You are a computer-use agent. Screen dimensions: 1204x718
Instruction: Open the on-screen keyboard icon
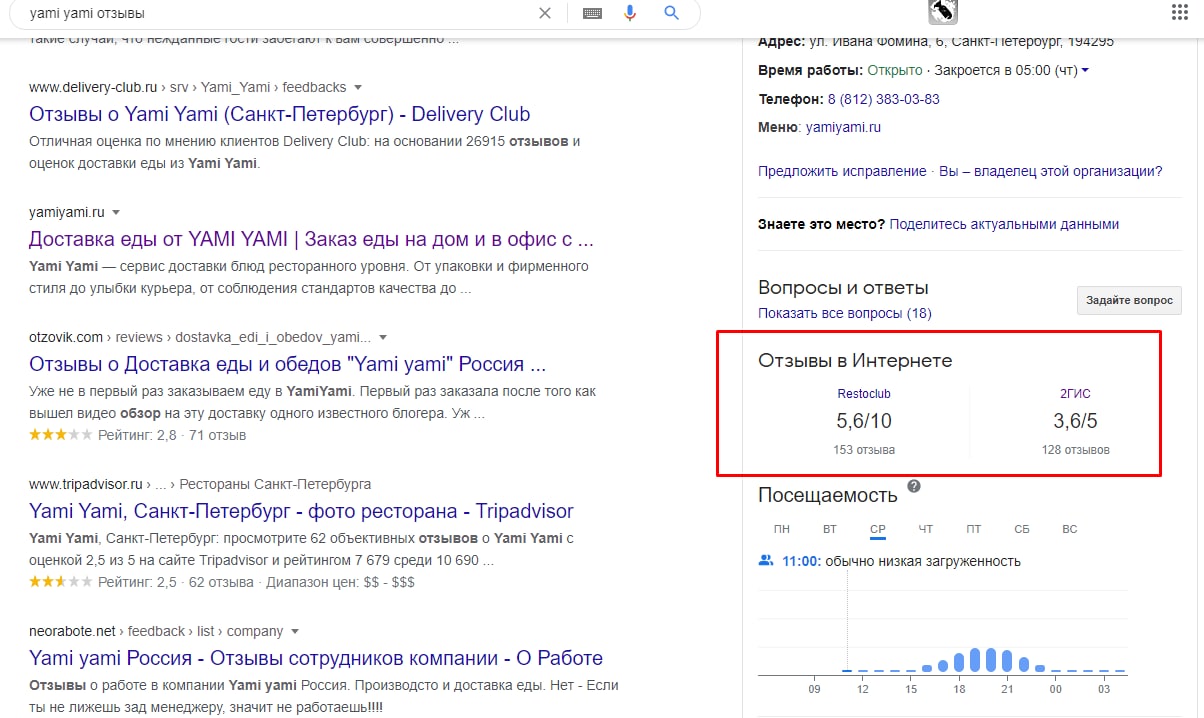tap(592, 13)
